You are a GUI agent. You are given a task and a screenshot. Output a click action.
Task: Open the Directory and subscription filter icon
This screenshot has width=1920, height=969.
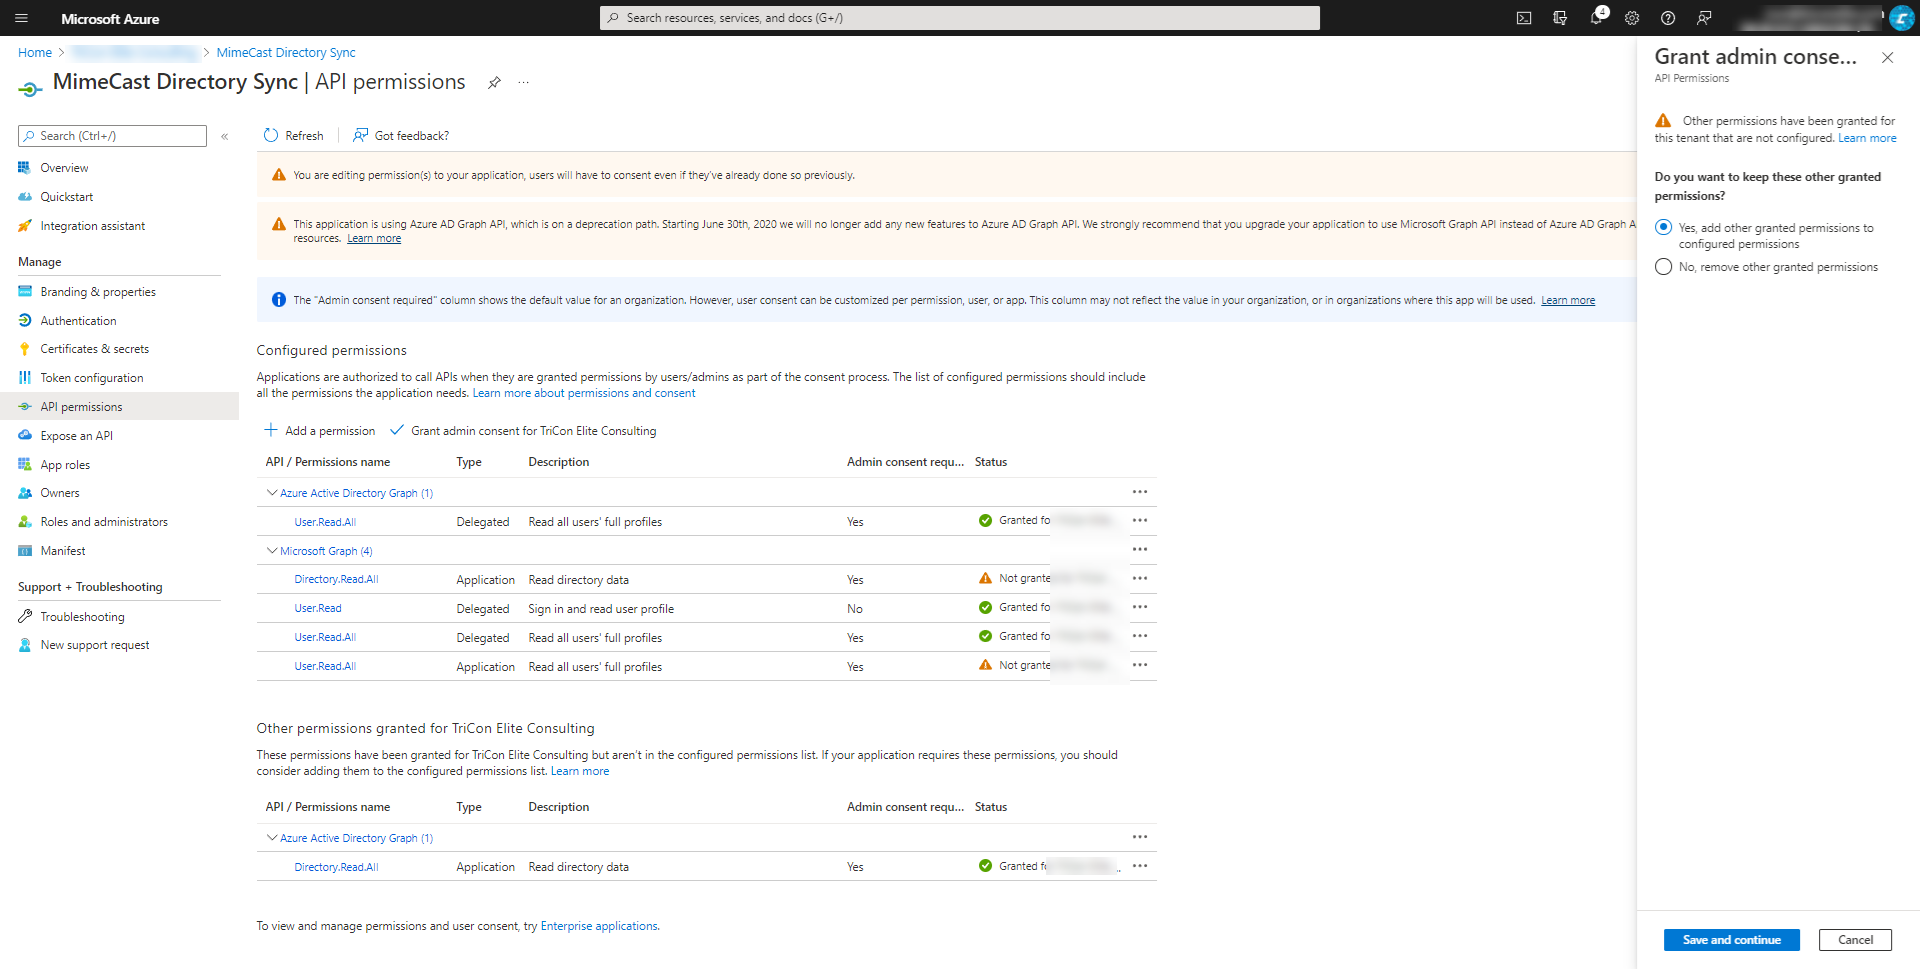click(1560, 18)
